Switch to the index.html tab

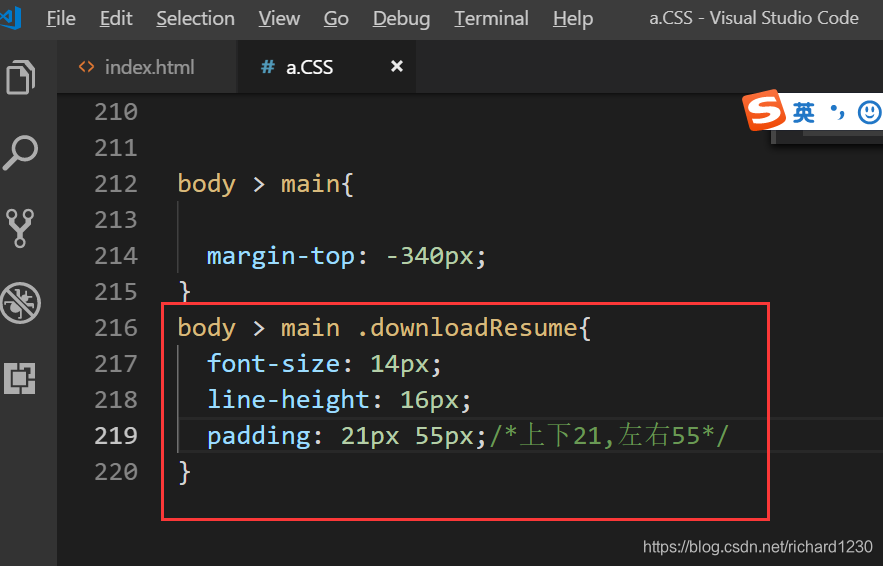click(x=147, y=67)
